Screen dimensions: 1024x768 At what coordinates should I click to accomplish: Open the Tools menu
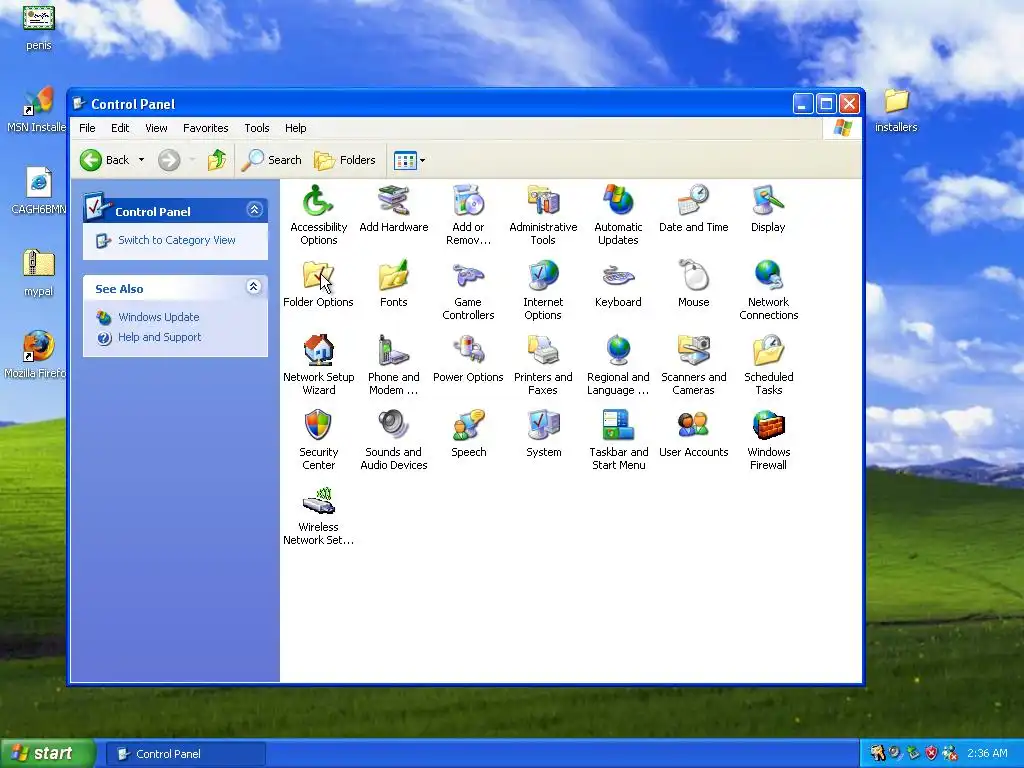257,128
